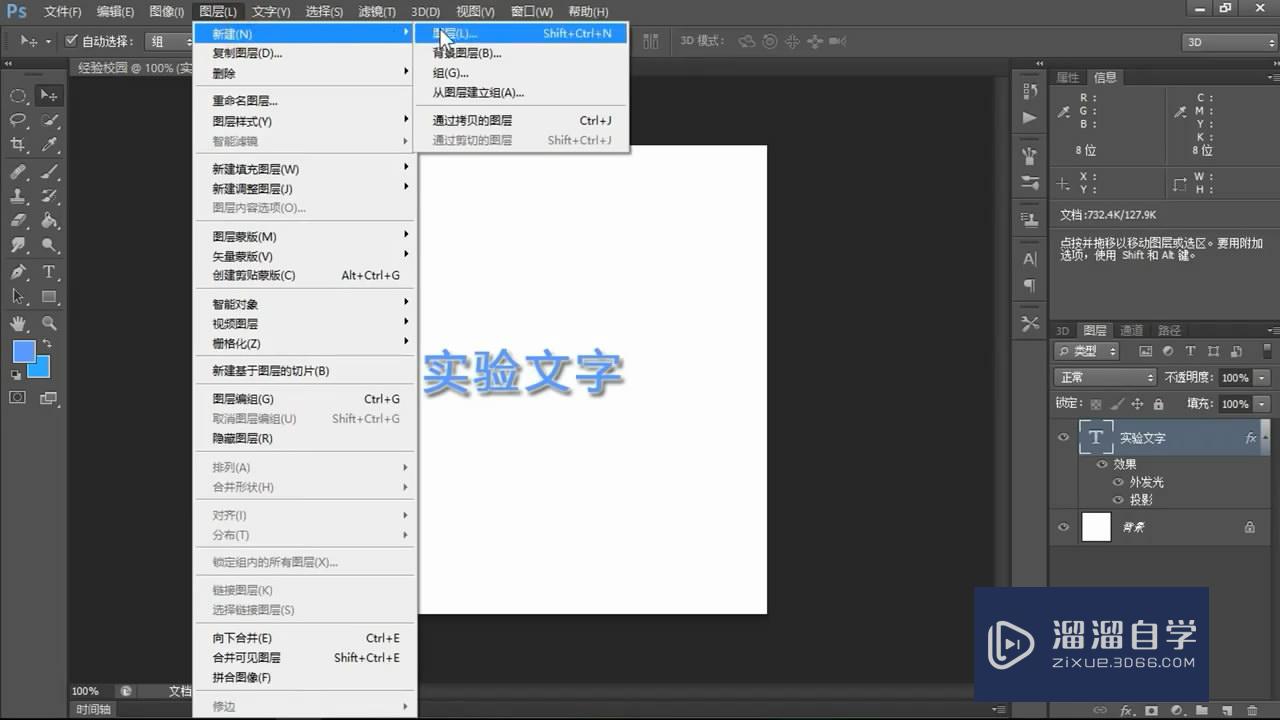Select the Pen tool
The width and height of the screenshot is (1280, 720).
coord(18,272)
